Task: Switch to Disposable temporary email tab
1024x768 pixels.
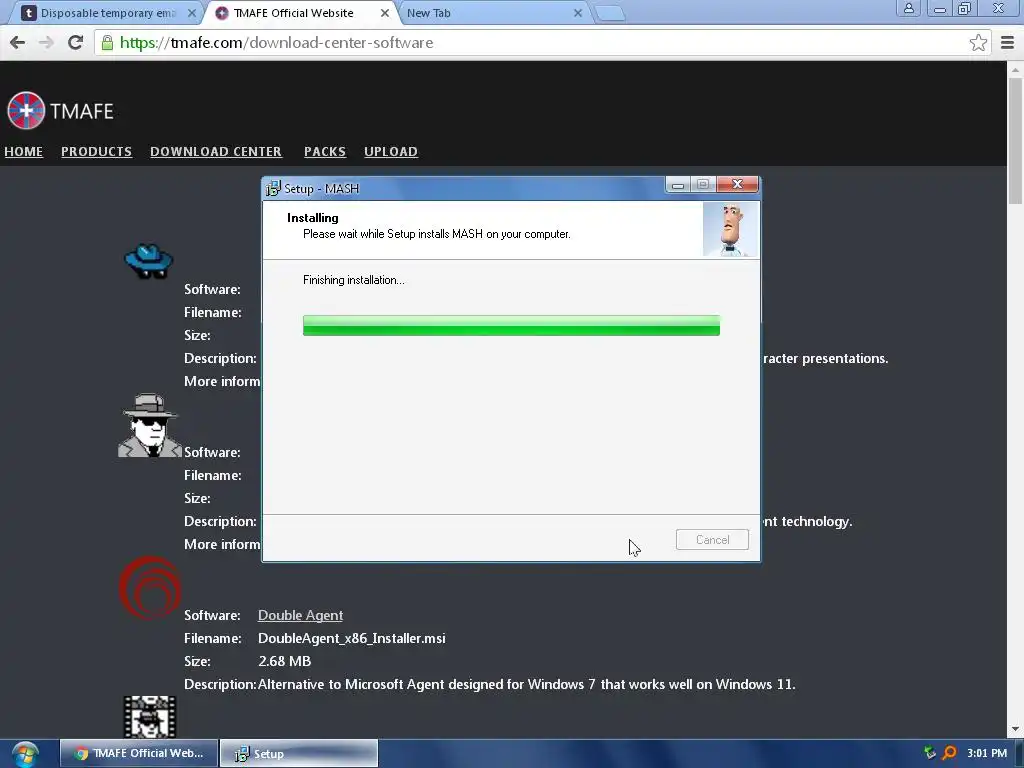Action: click(108, 13)
